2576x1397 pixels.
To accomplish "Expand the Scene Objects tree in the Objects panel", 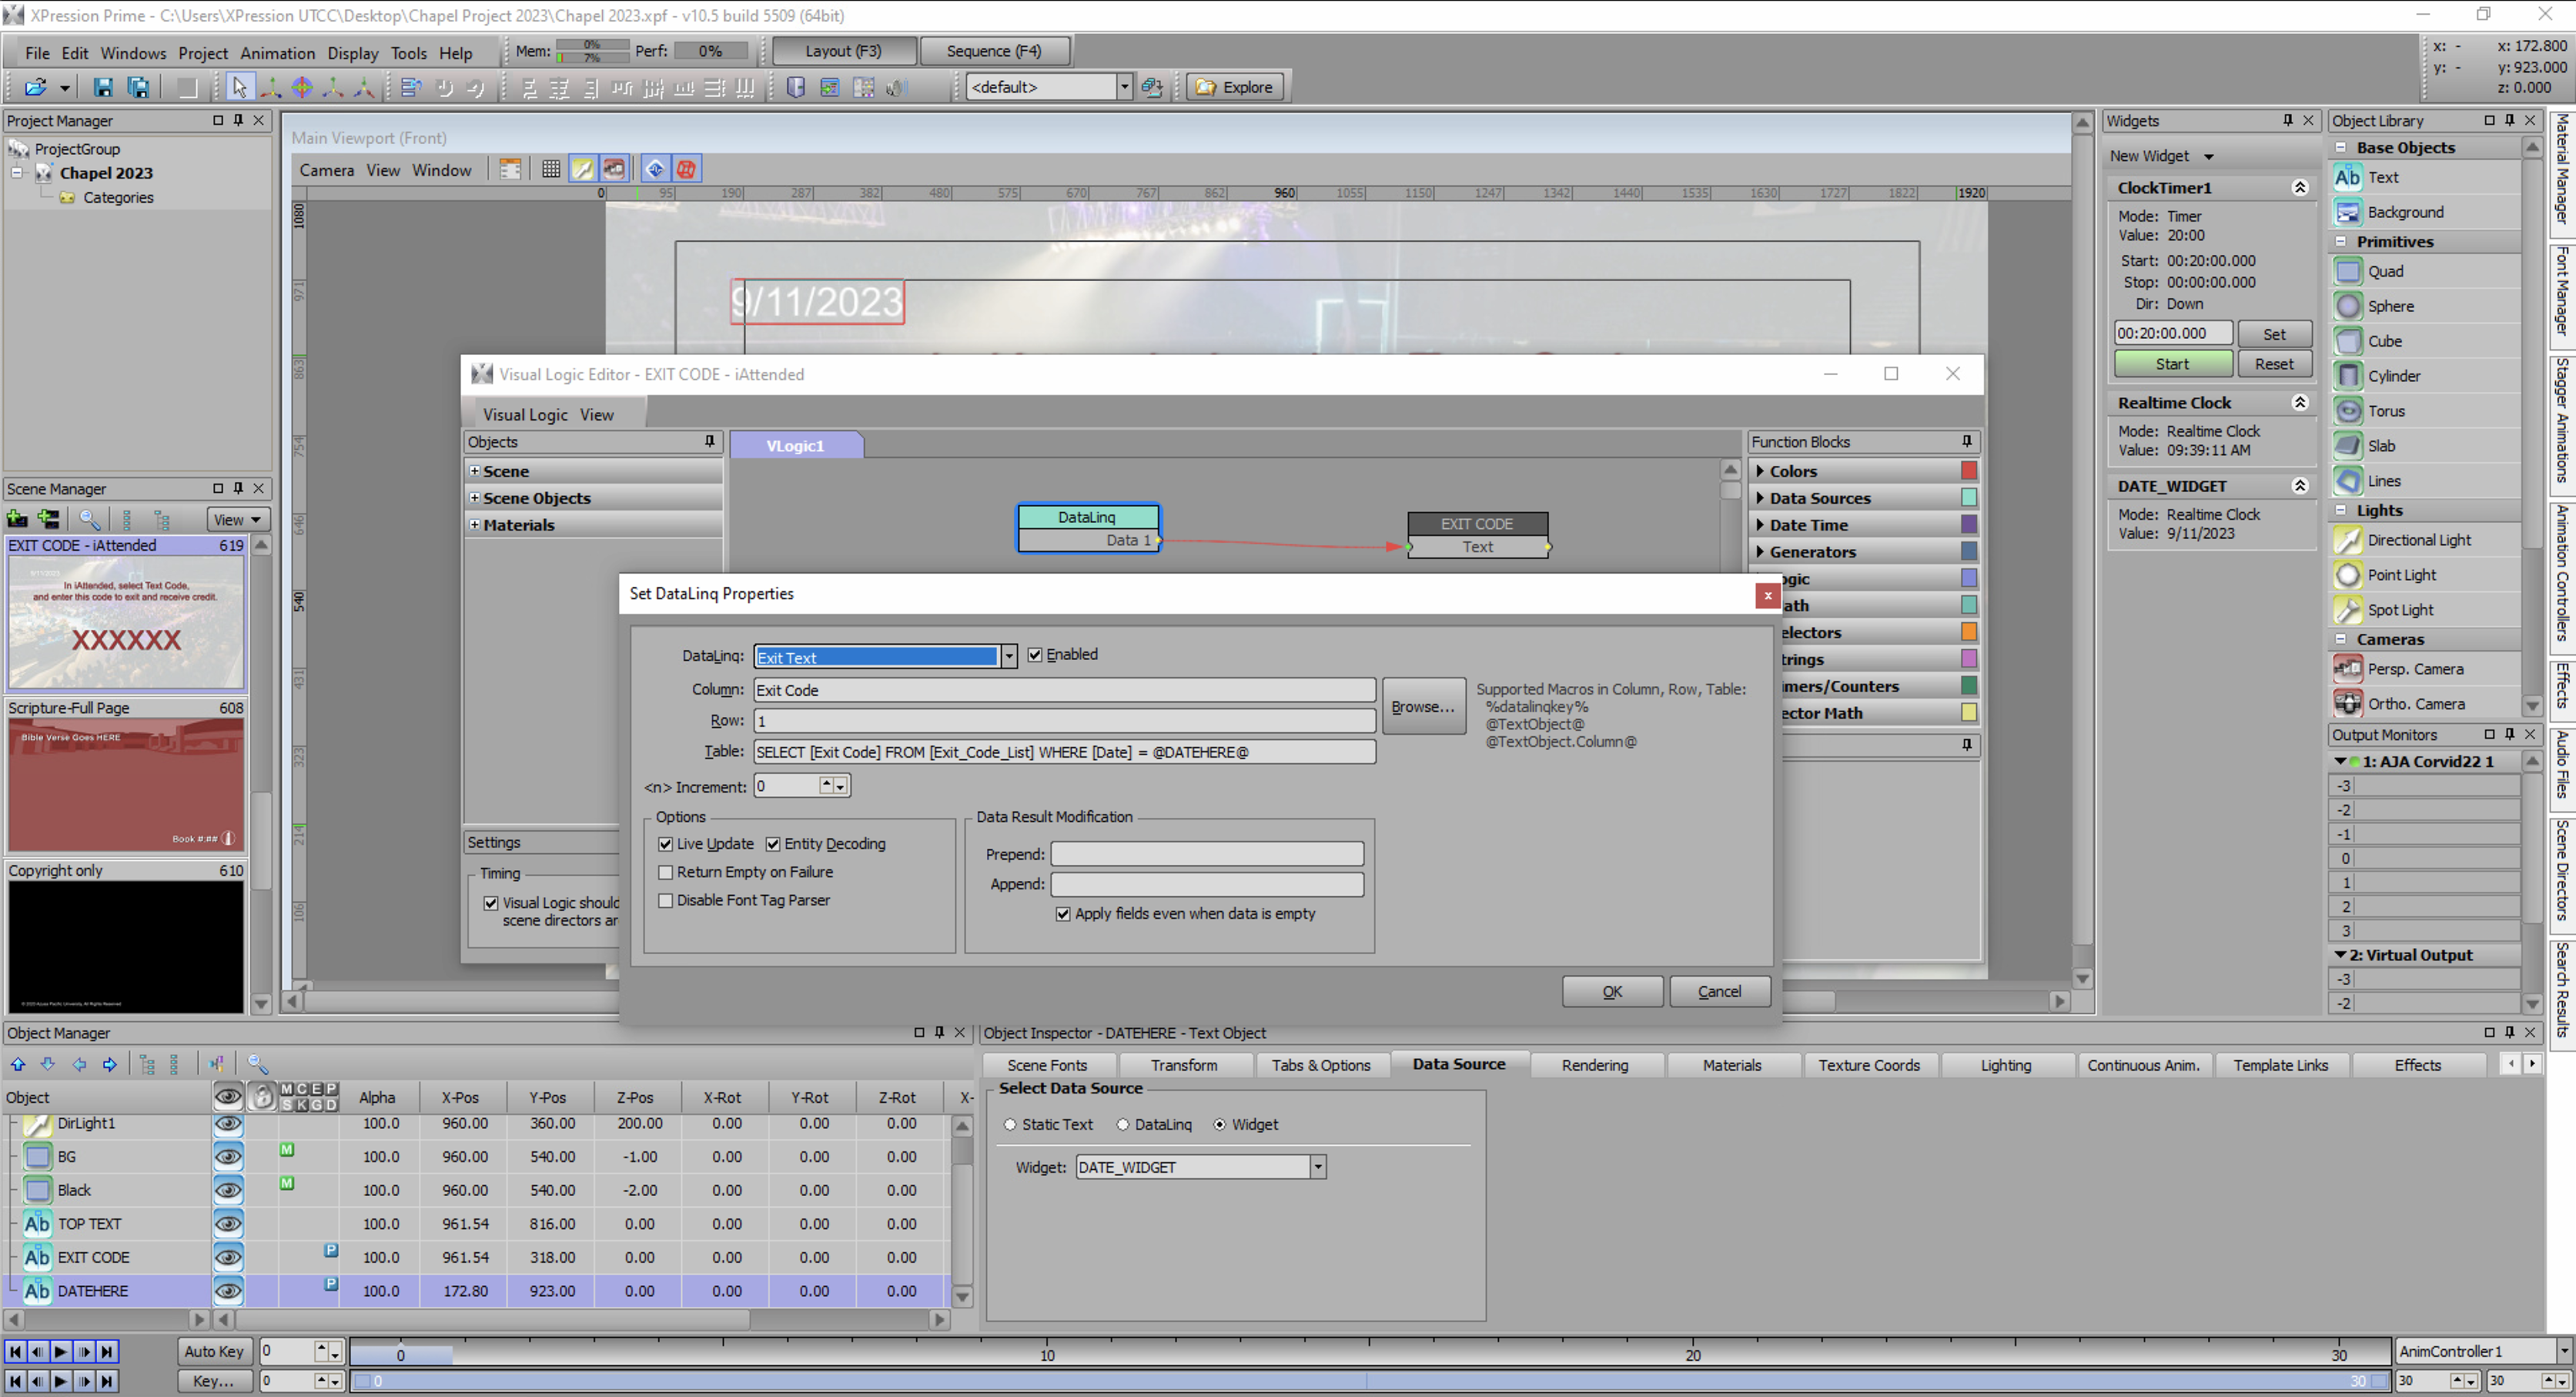I will pyautogui.click(x=476, y=497).
